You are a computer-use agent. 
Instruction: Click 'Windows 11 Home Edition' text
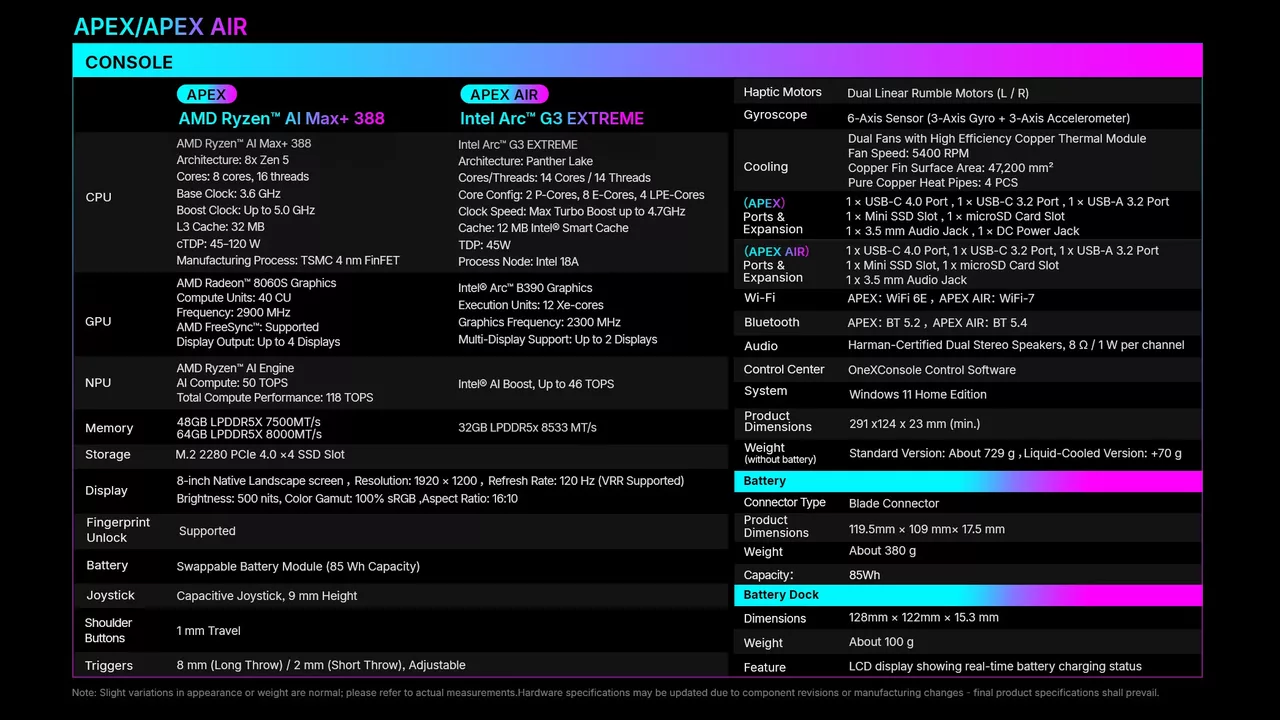(918, 394)
